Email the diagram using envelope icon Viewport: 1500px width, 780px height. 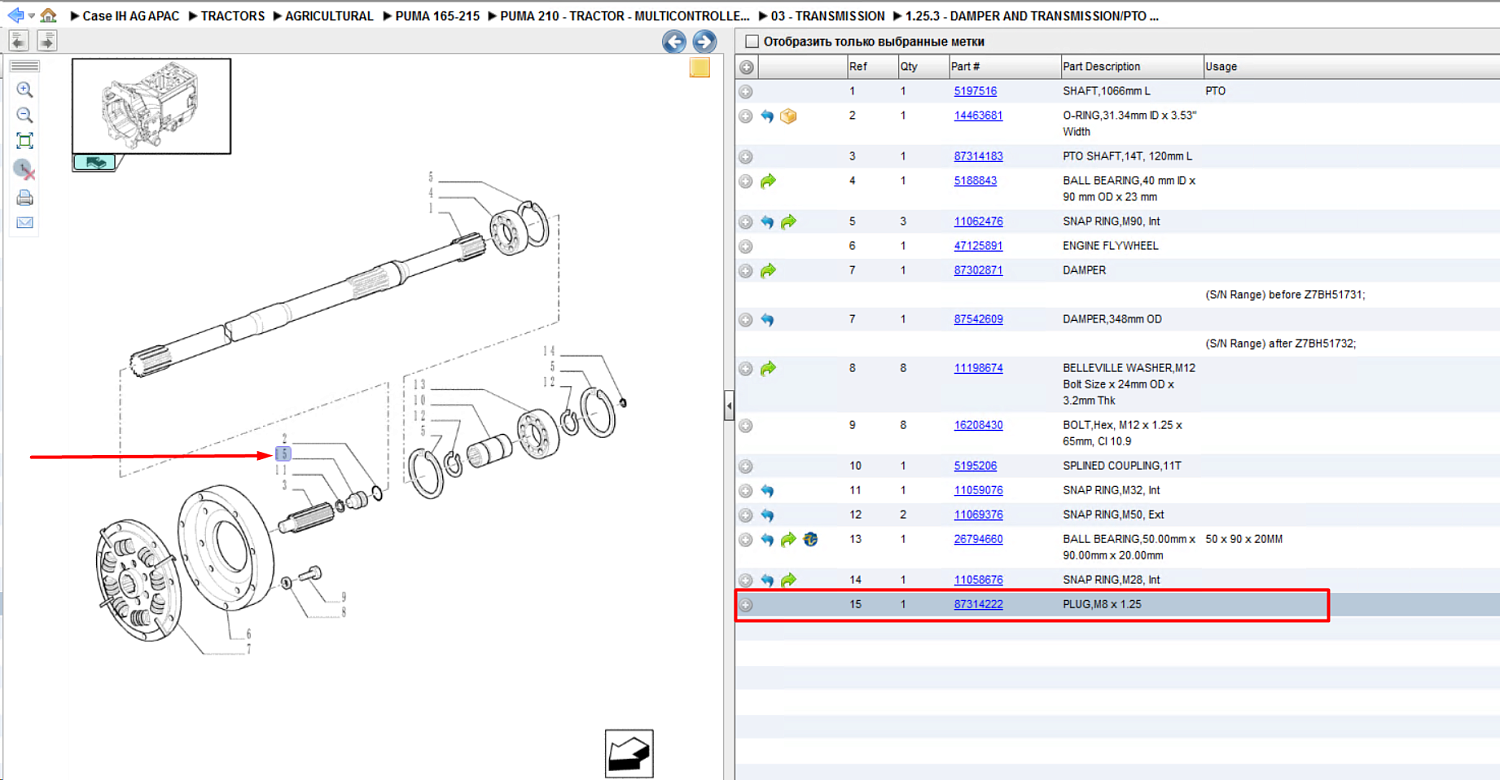pyautogui.click(x=25, y=223)
